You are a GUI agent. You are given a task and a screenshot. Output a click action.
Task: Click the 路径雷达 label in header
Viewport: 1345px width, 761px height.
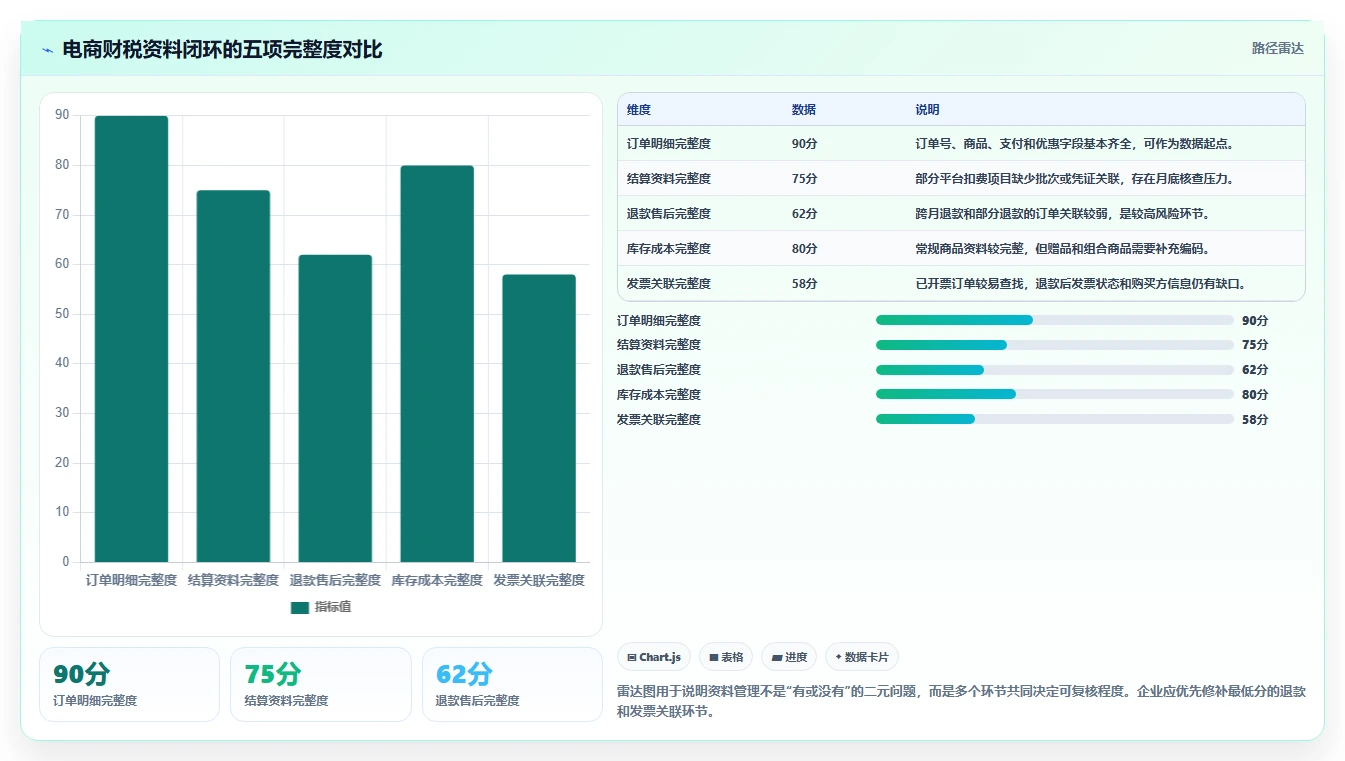(x=1277, y=48)
